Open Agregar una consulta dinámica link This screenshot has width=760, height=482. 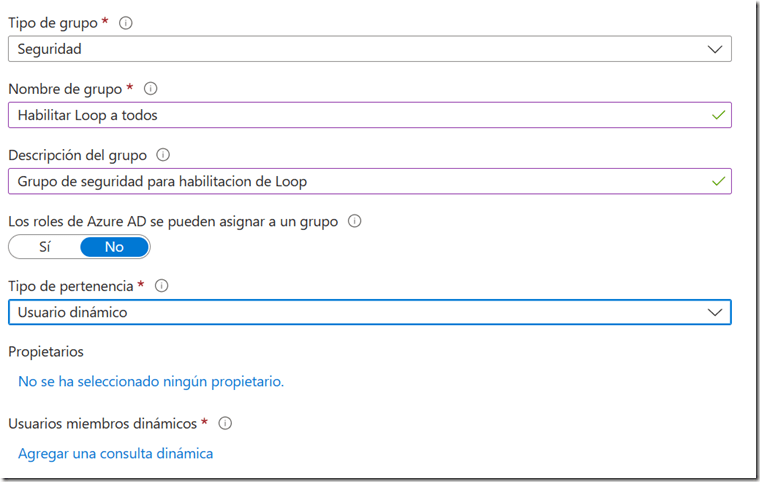tap(115, 453)
